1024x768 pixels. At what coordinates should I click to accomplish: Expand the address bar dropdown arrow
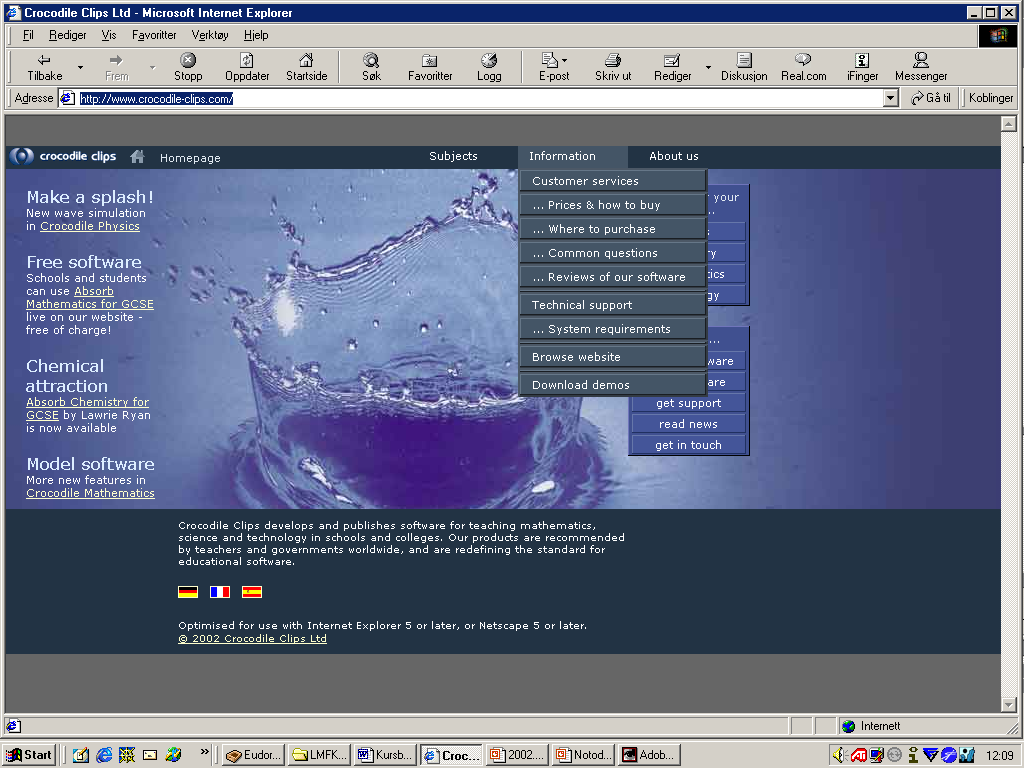(891, 98)
